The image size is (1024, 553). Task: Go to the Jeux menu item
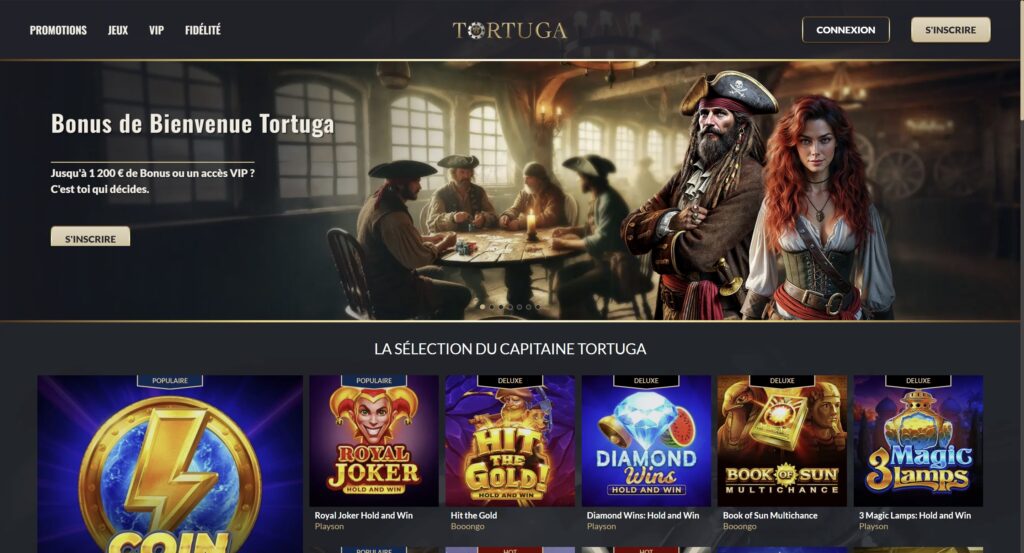[x=118, y=30]
